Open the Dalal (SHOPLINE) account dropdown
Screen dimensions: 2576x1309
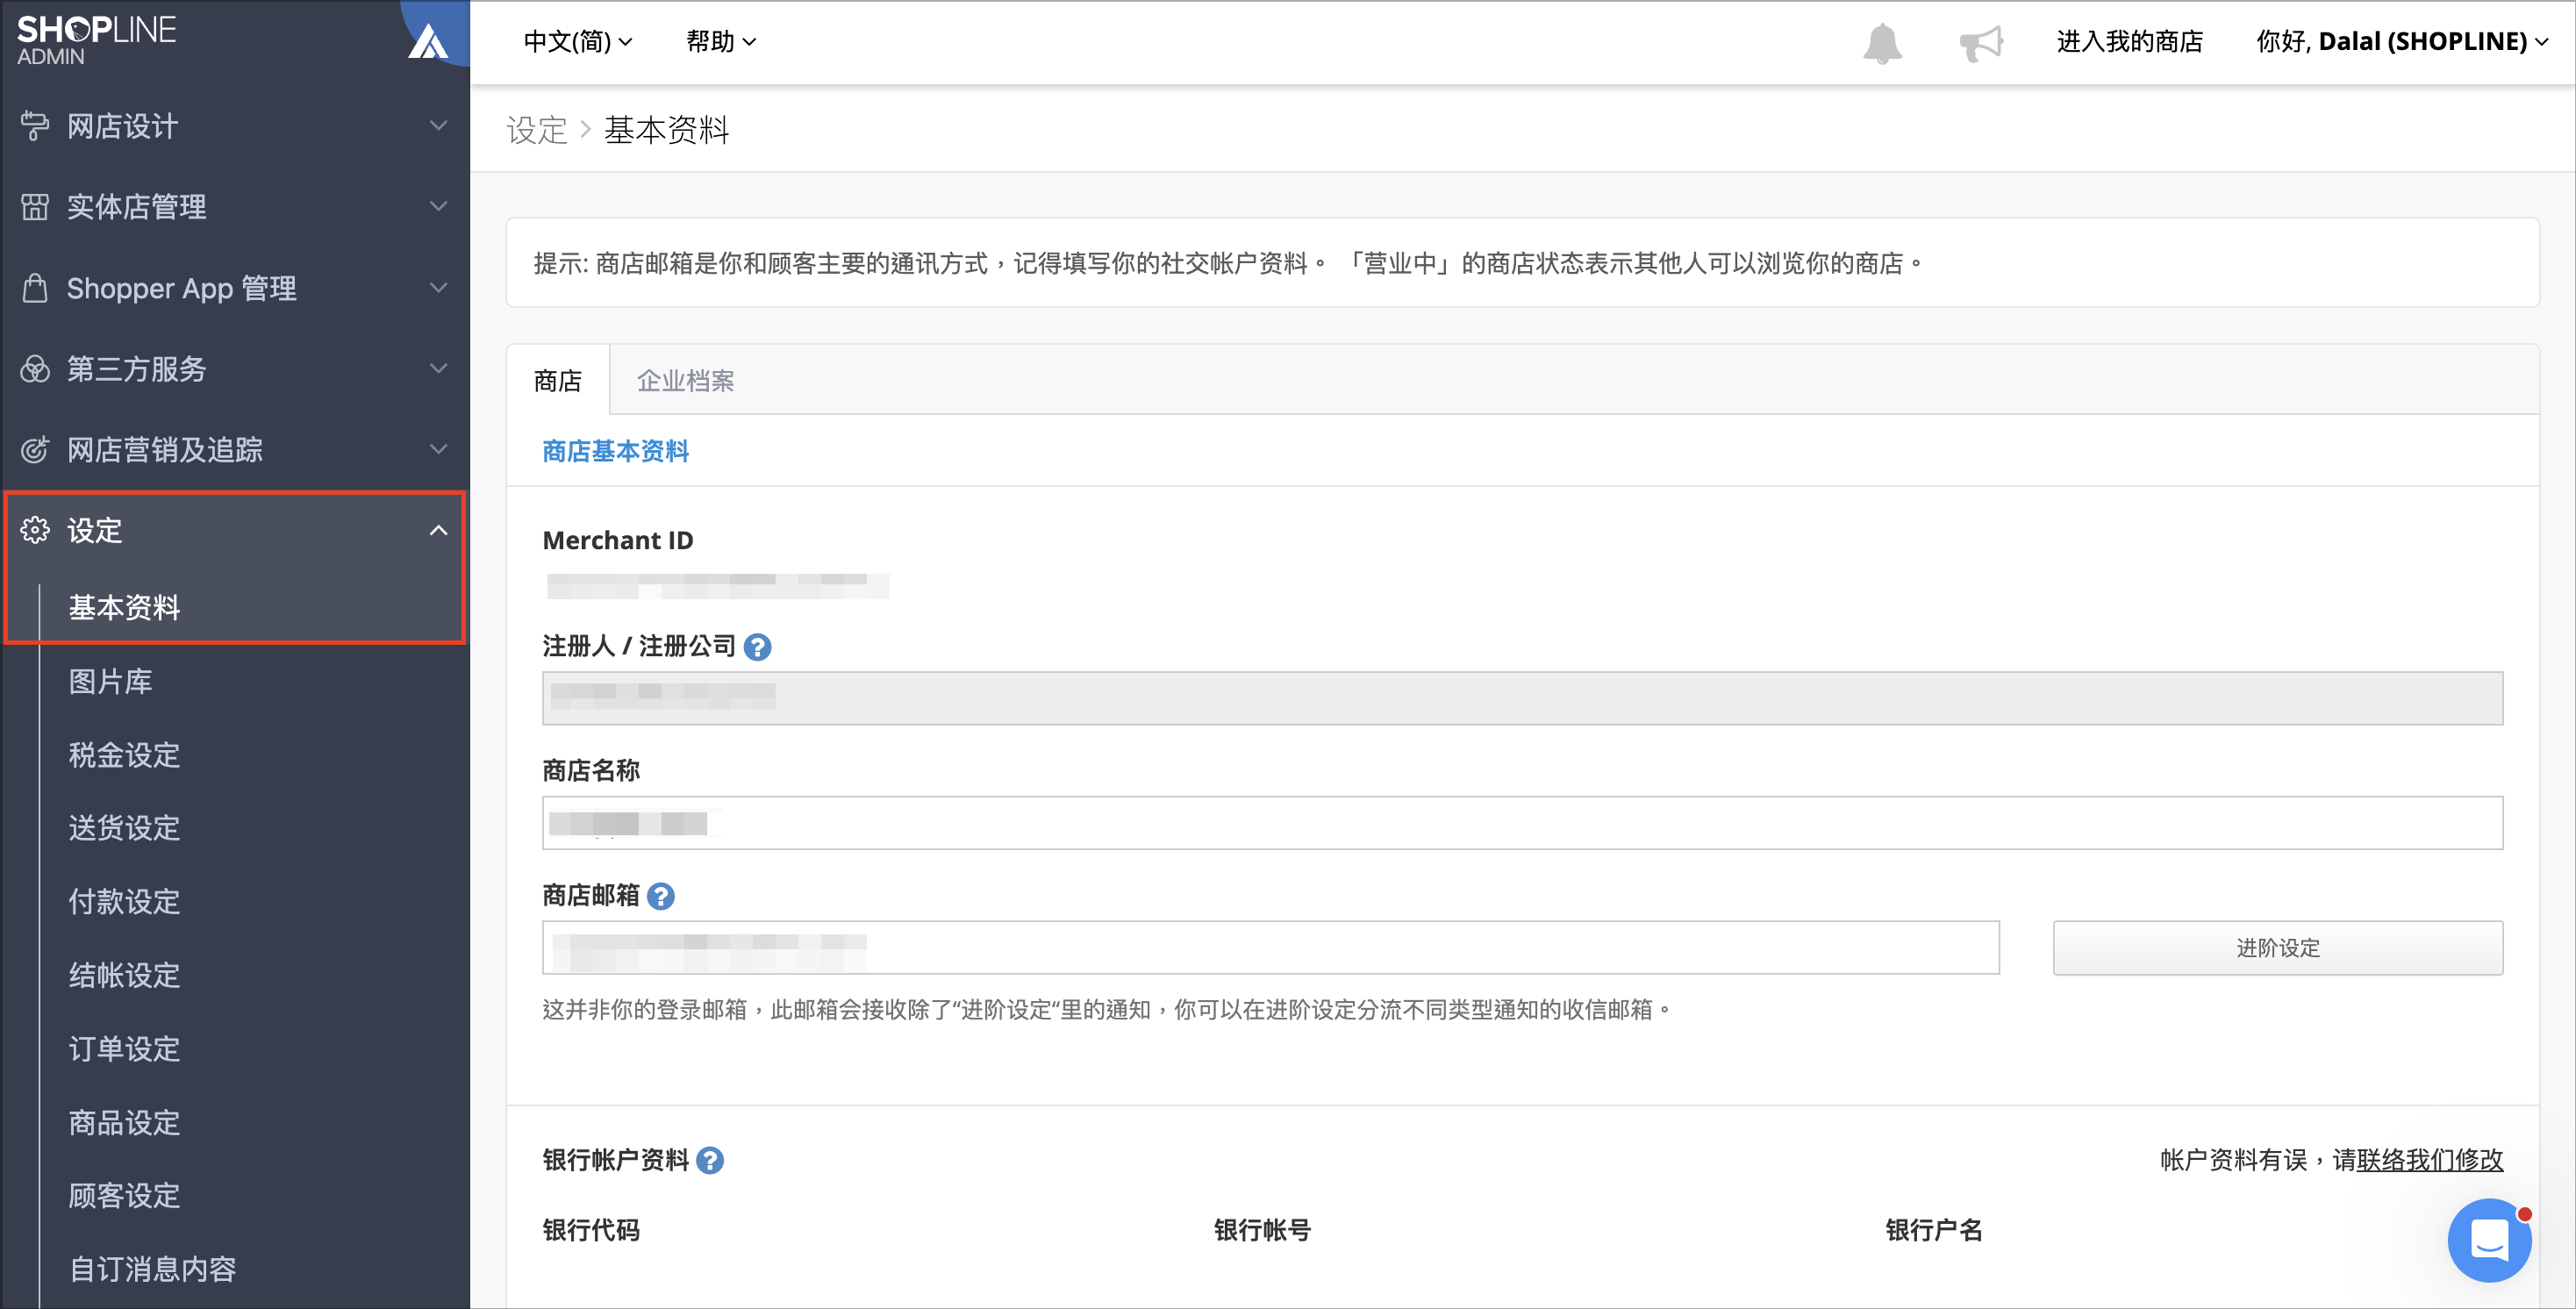(2402, 42)
